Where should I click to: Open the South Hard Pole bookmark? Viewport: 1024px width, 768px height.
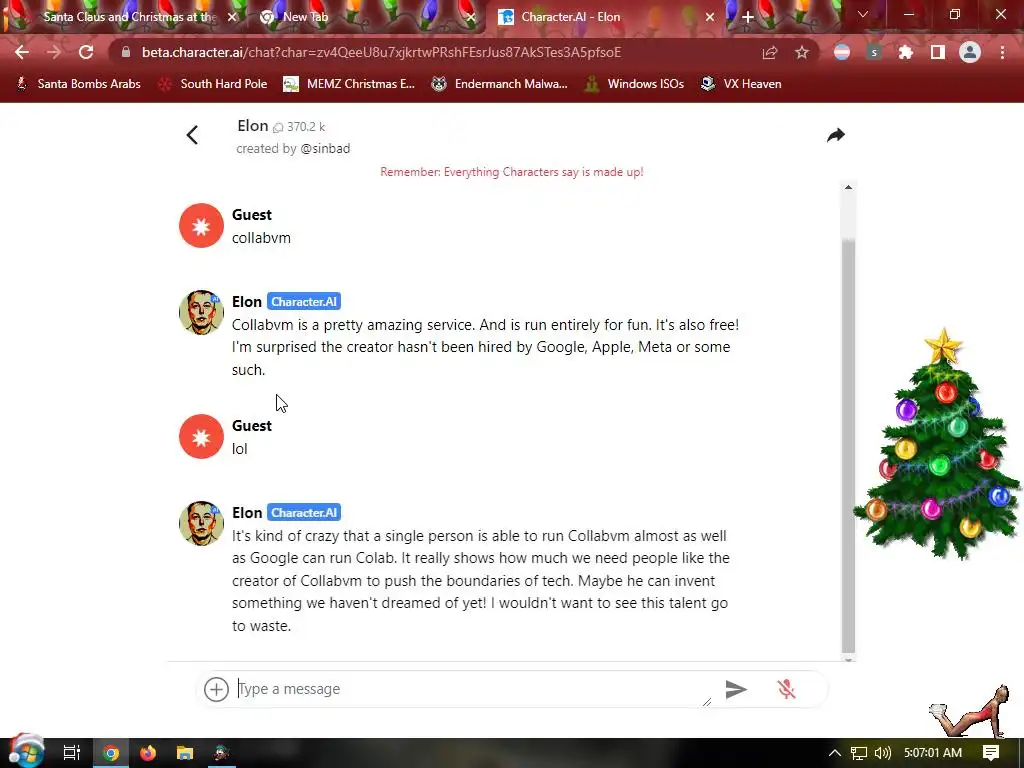213,84
